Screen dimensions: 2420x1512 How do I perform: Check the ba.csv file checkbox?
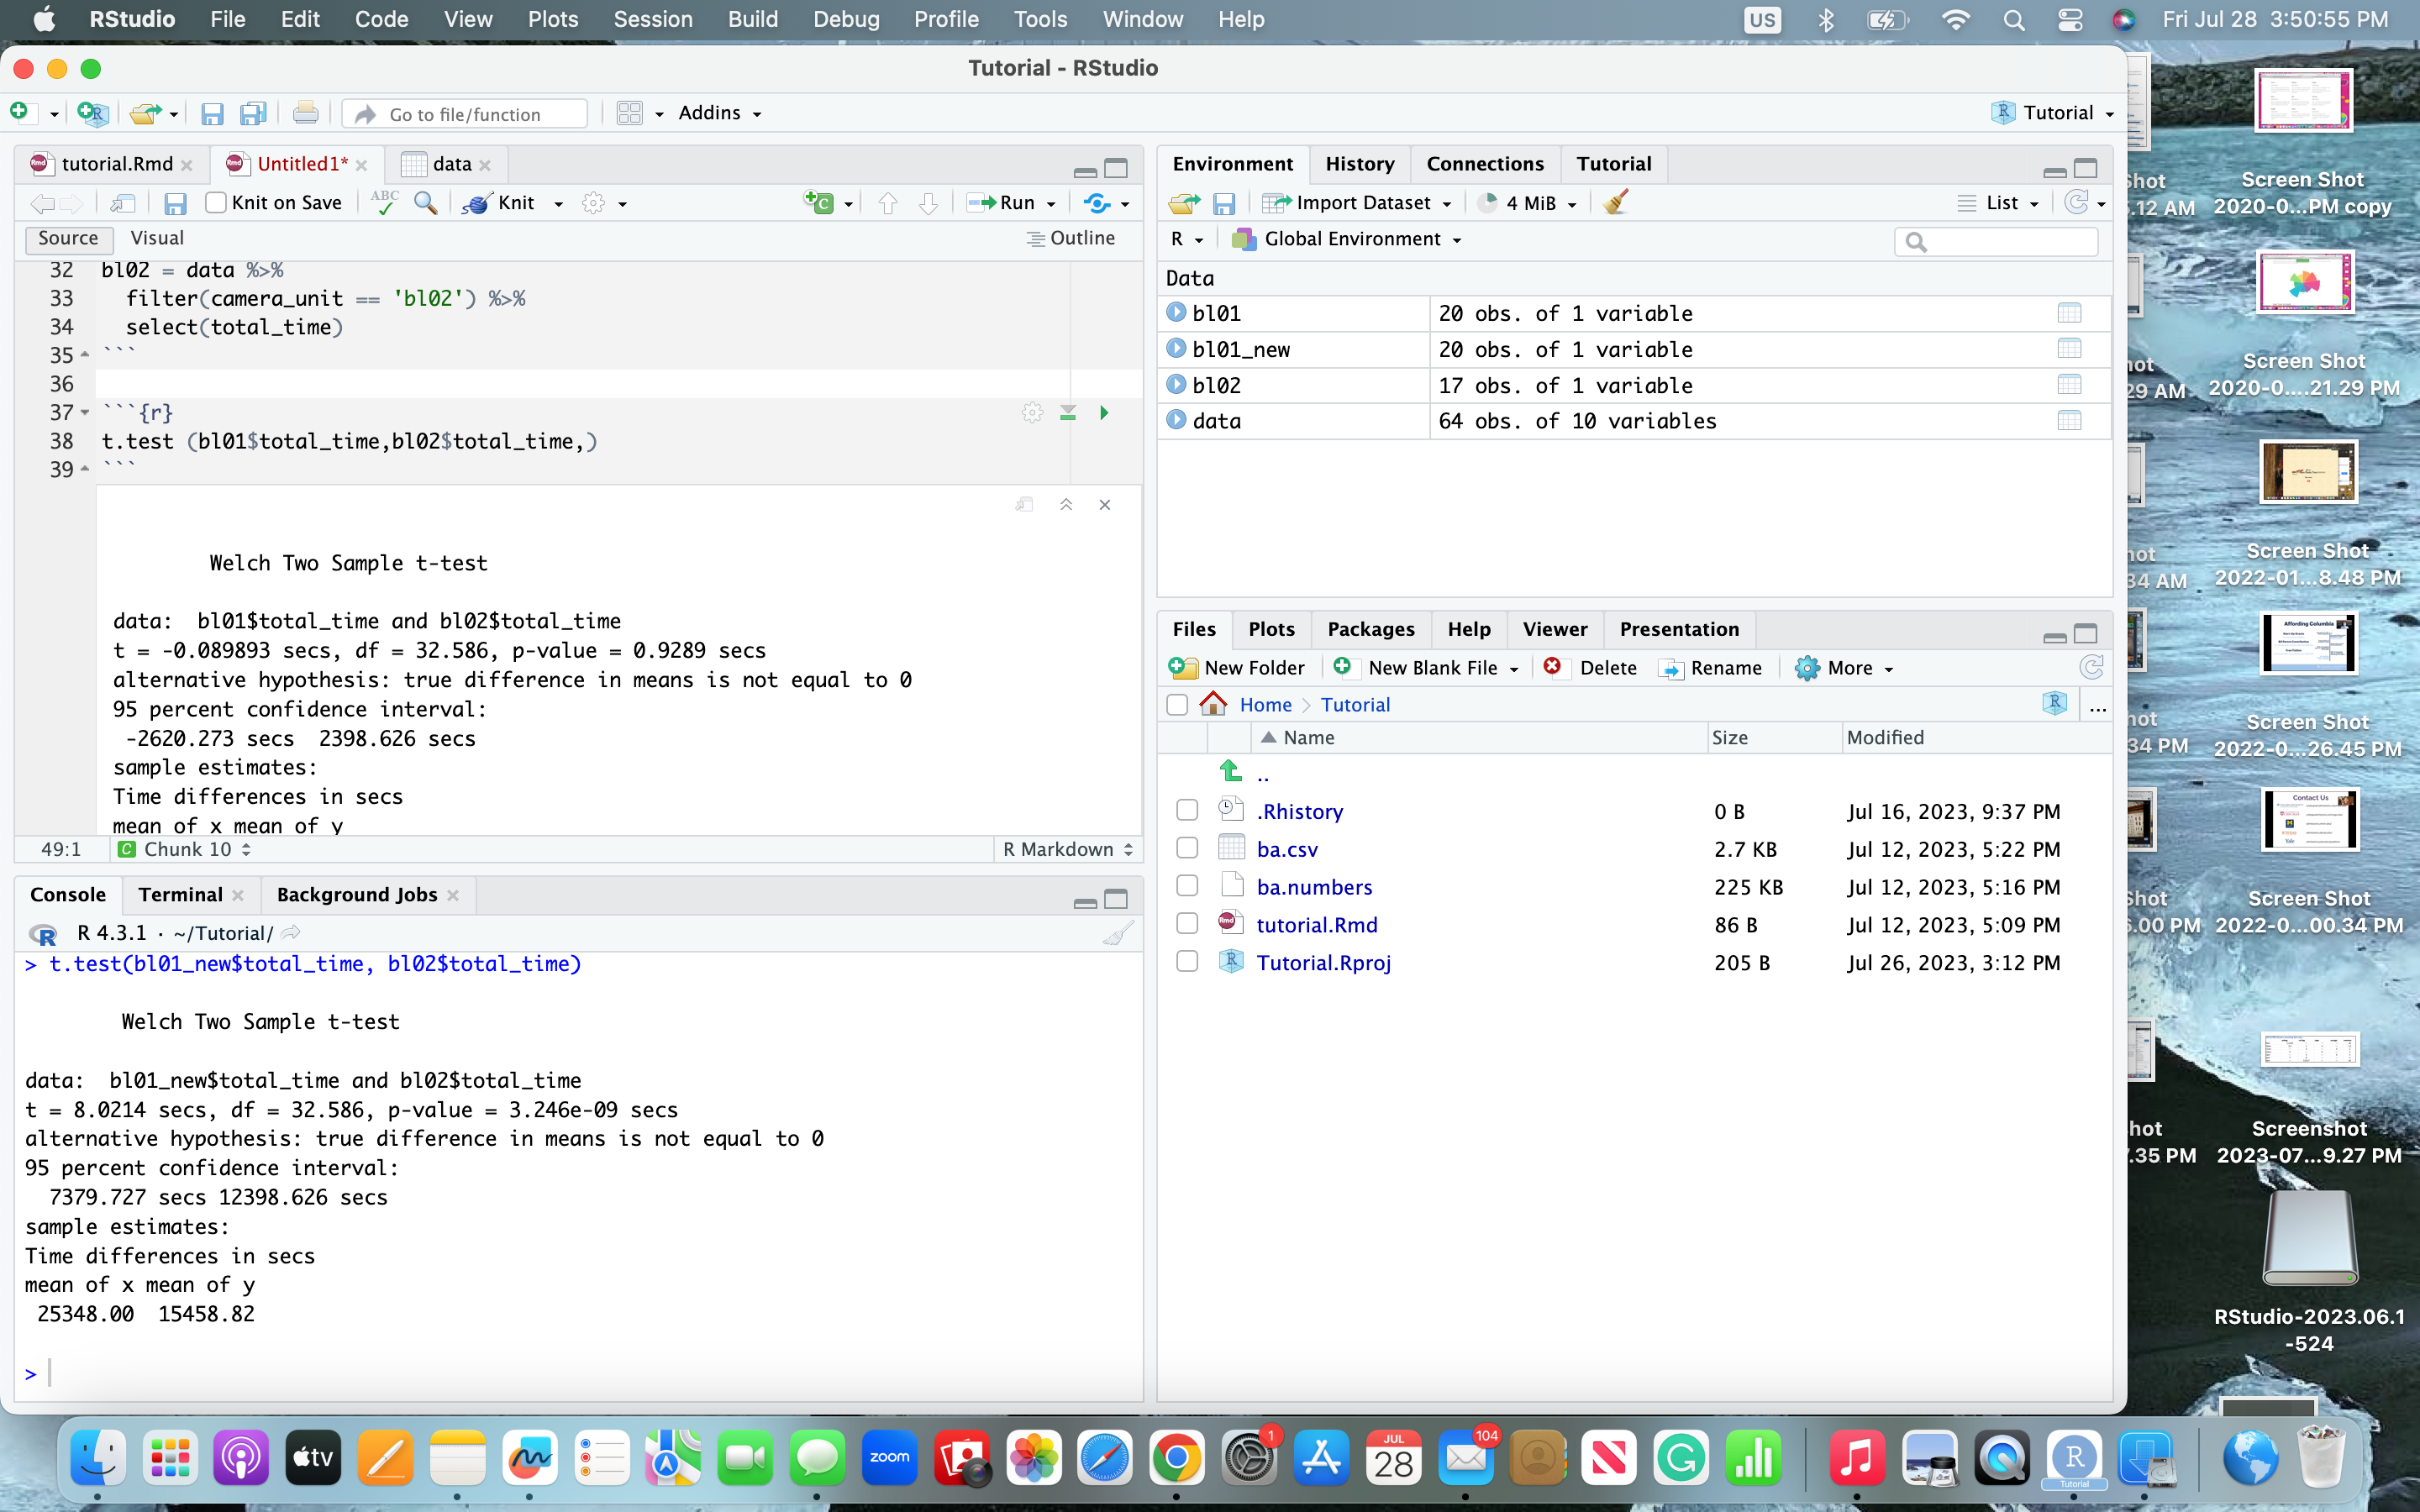click(x=1187, y=848)
